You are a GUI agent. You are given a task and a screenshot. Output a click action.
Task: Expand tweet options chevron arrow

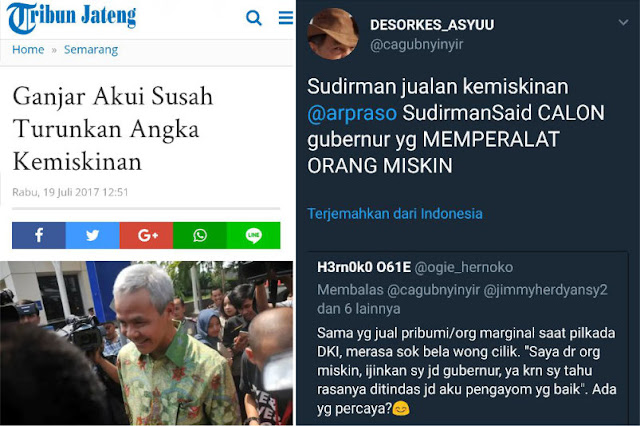point(623,22)
